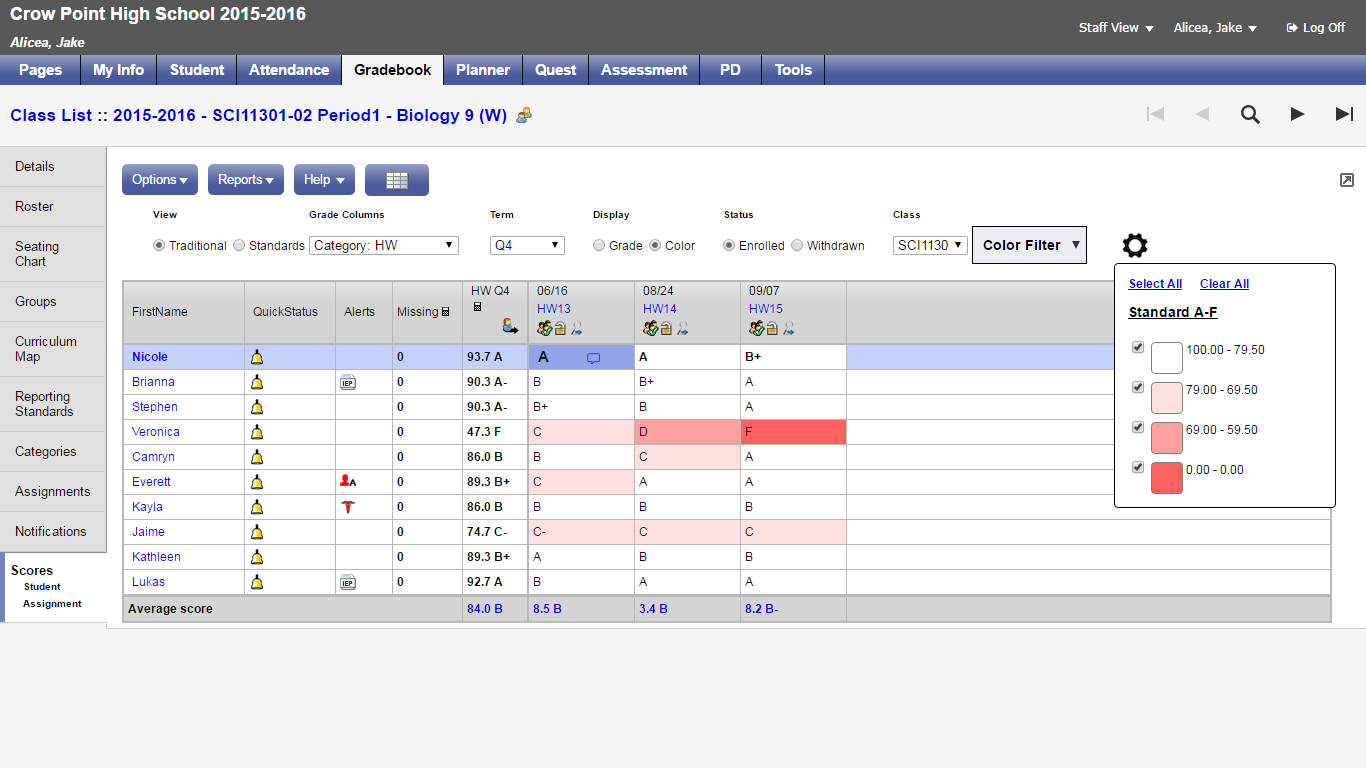Switch to the Assessment tab
This screenshot has width=1366, height=768.
644,70
